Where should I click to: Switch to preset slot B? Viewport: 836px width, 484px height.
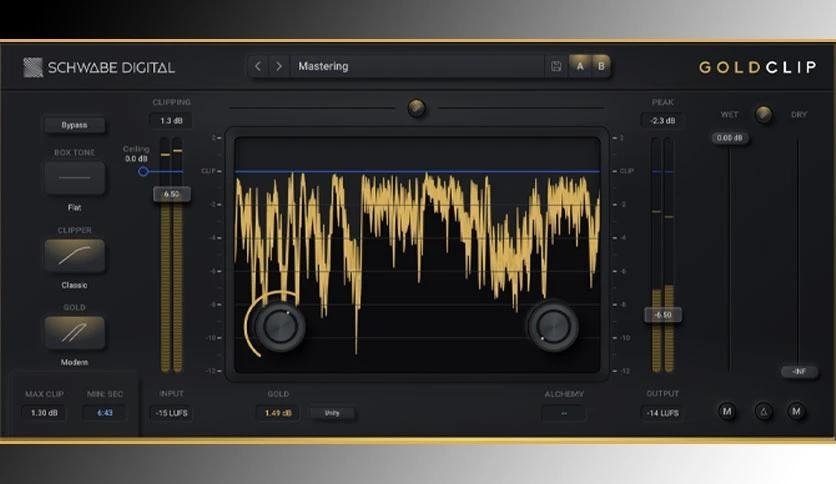[601, 67]
